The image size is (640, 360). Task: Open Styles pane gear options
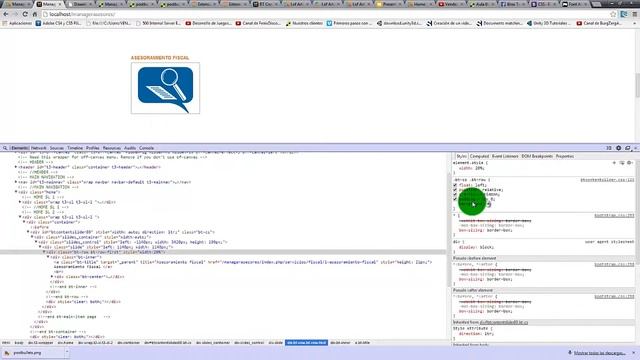(630, 163)
